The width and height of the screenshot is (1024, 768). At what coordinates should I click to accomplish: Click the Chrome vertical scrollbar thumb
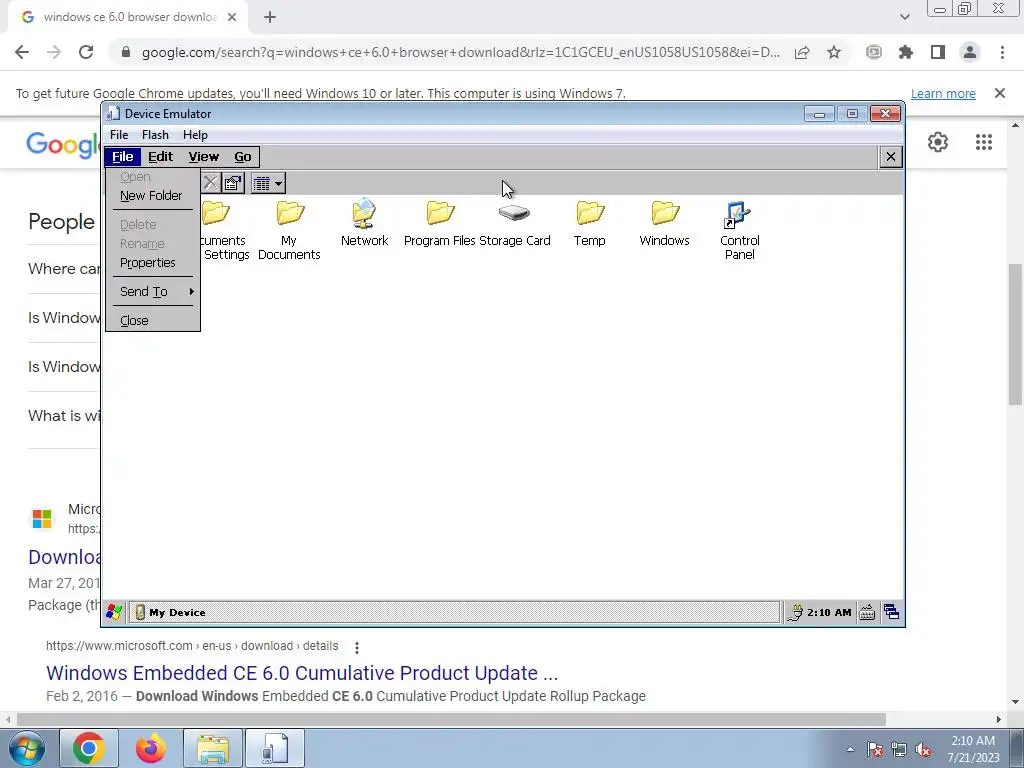1015,334
